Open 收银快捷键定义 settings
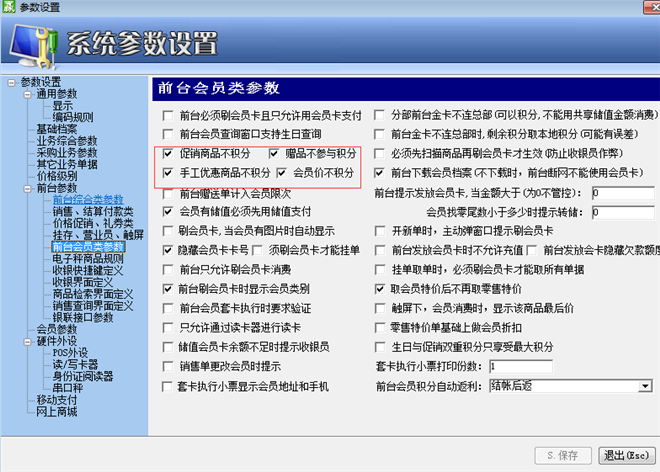660x472 pixels. click(88, 270)
